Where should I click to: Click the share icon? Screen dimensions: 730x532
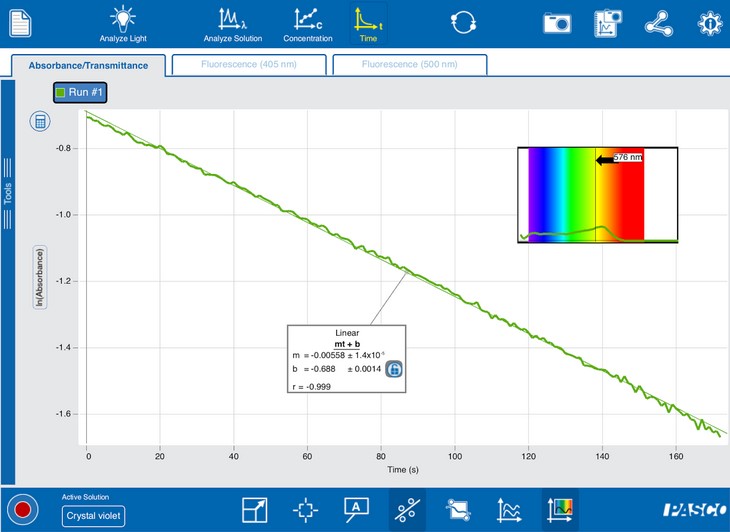(658, 23)
